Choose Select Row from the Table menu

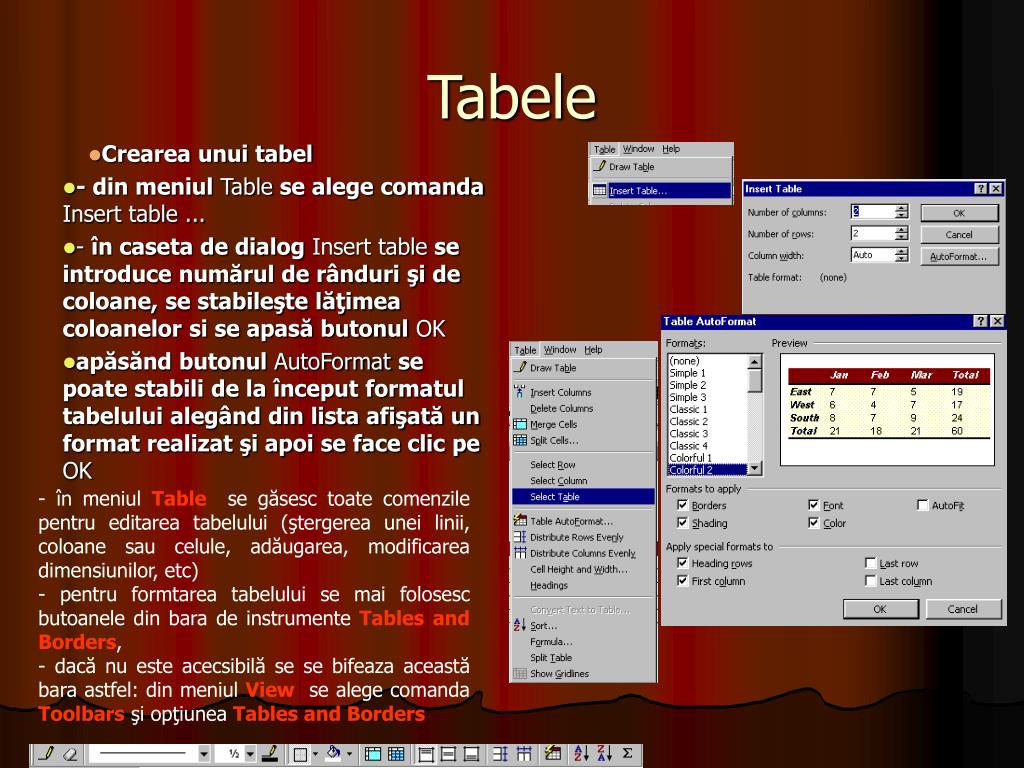[x=583, y=464]
